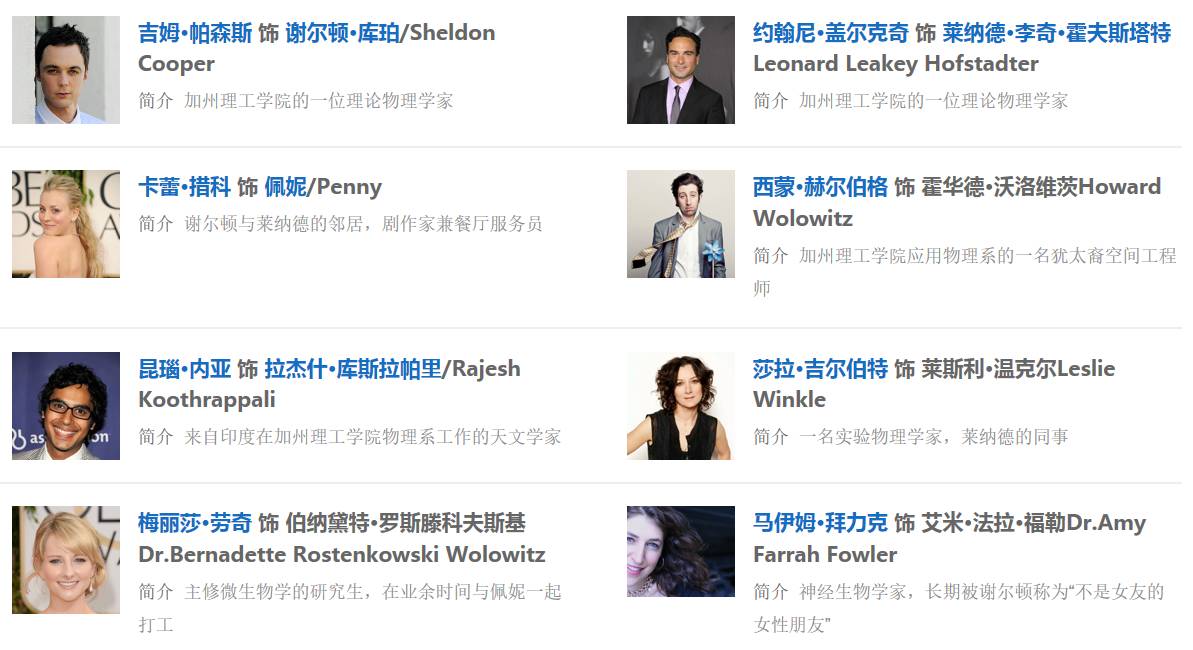Click the actor link 约翰尼·盖尔克奇
The image size is (1193, 650).
click(x=831, y=33)
